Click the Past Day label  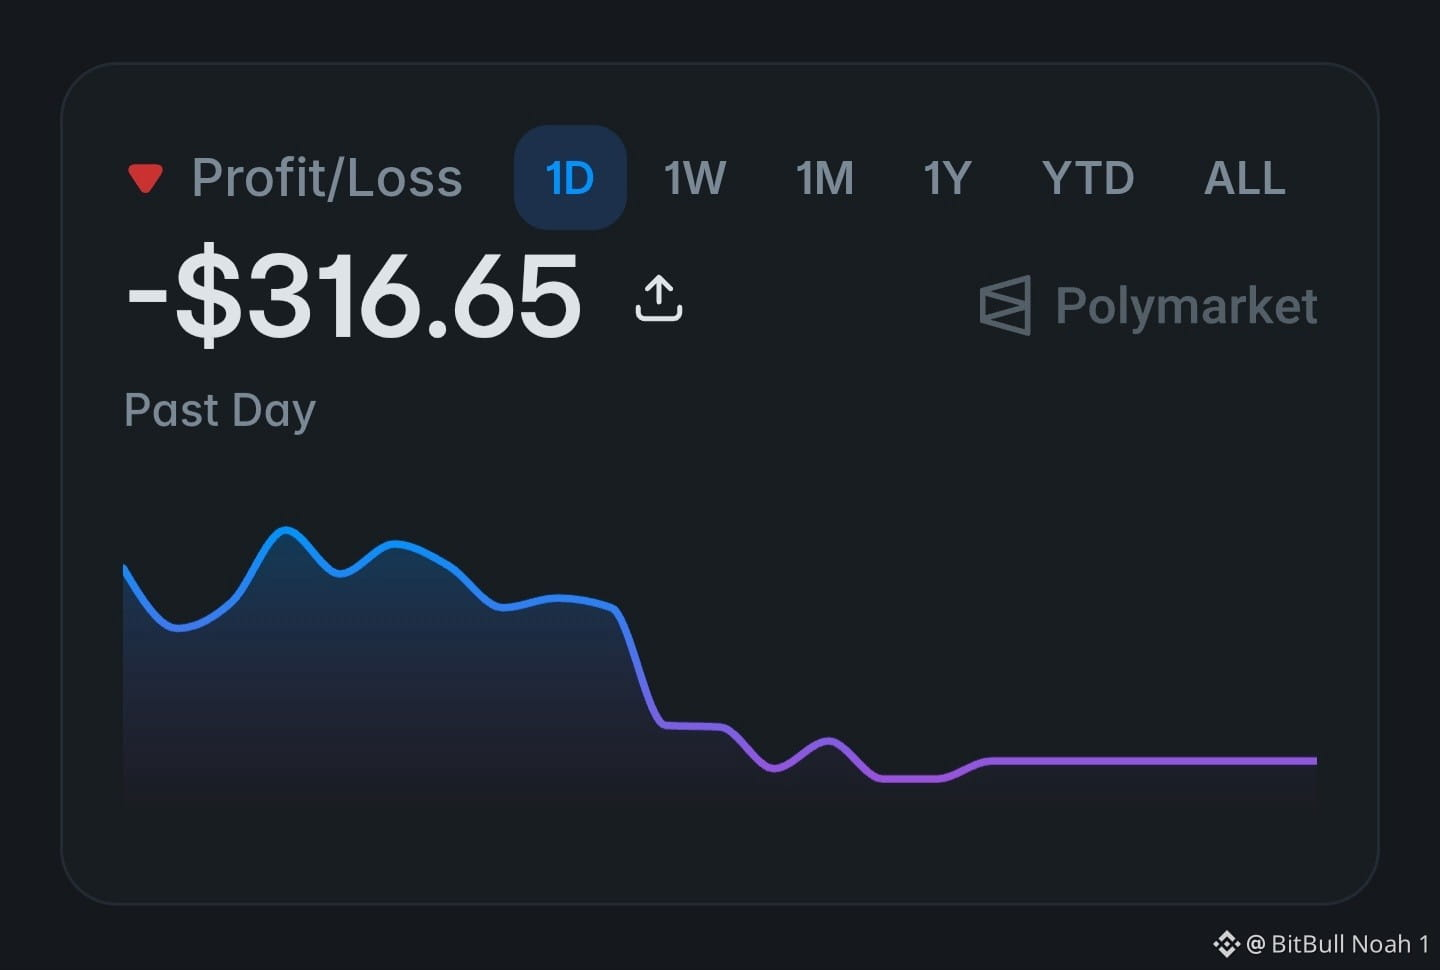[220, 411]
